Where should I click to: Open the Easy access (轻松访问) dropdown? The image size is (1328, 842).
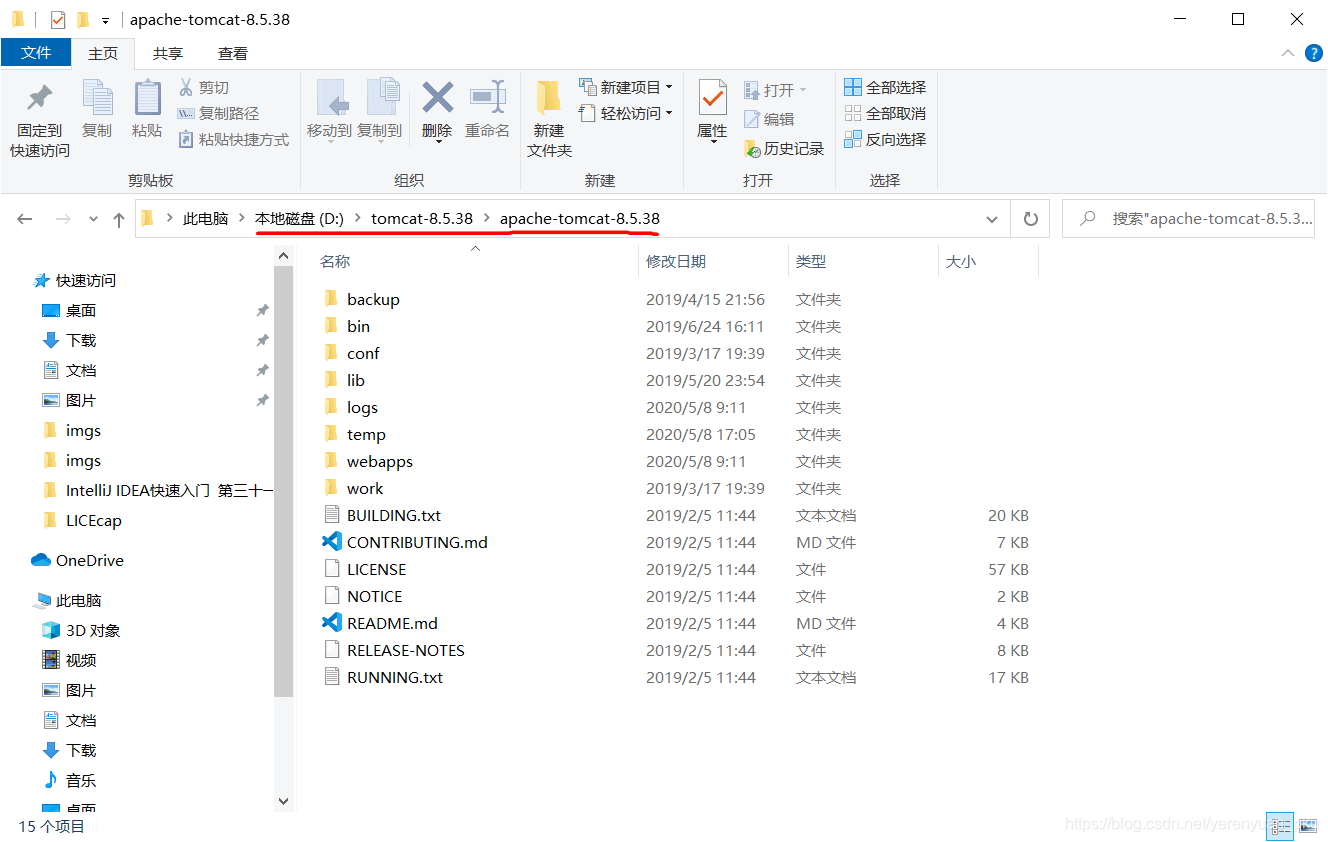[x=625, y=114]
